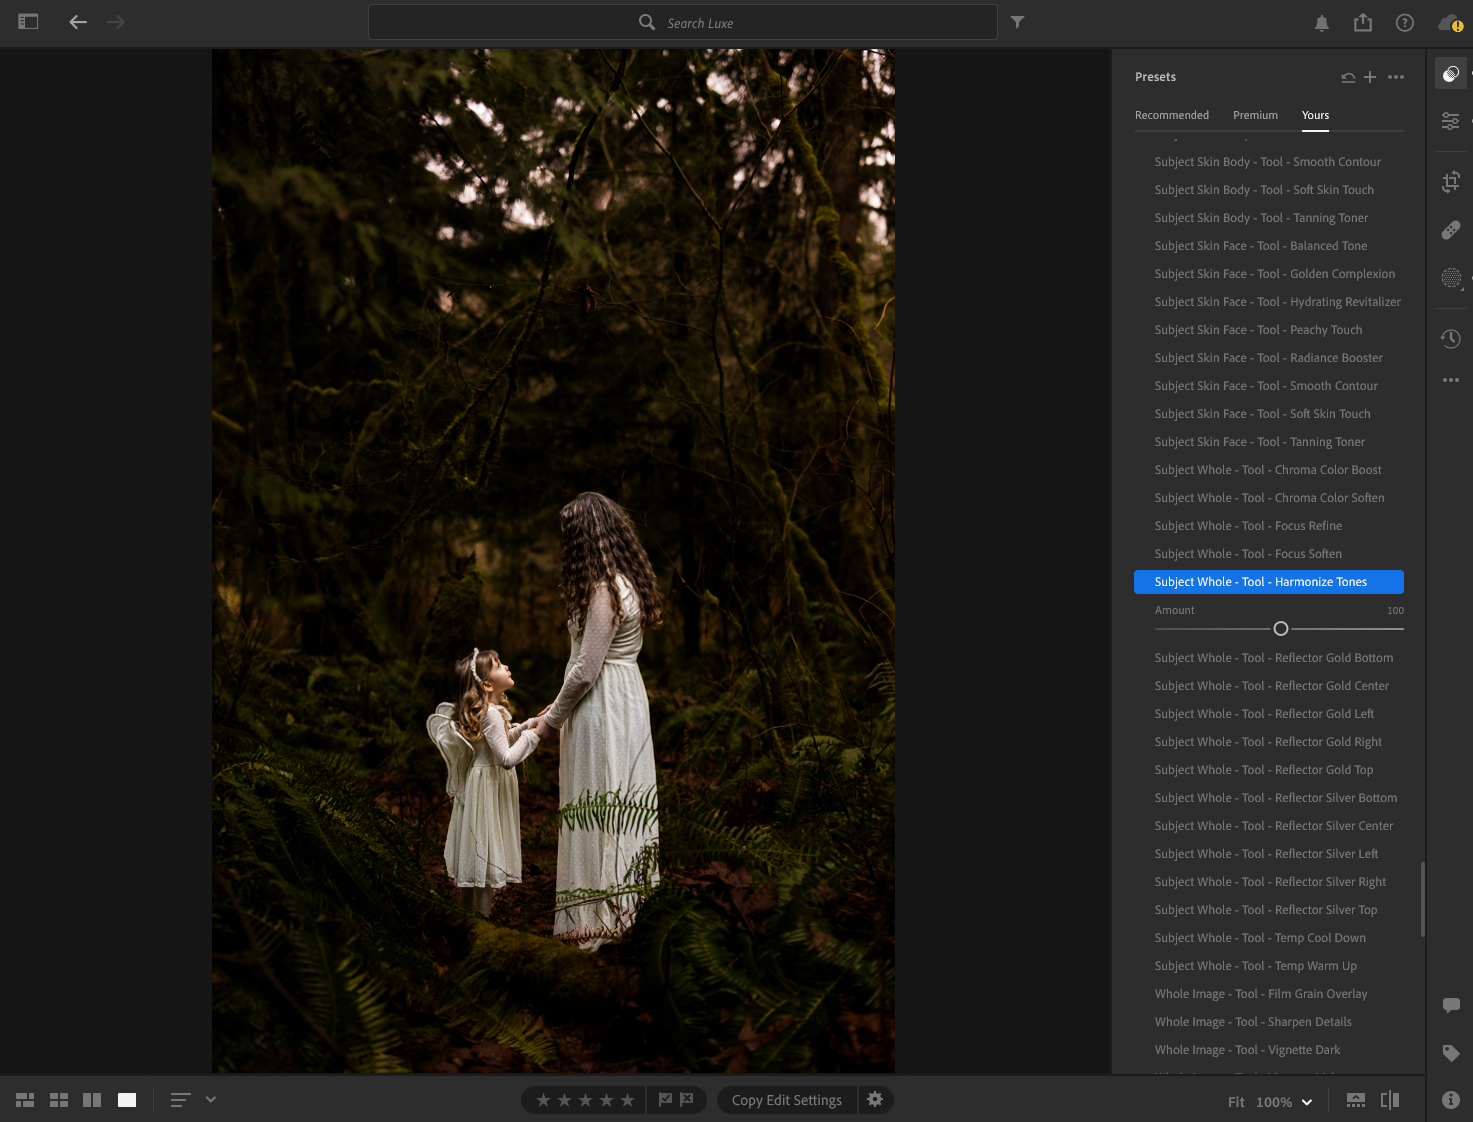Toggle show original before/after view
Screen dimensions: 1473x1122
[1390, 1100]
